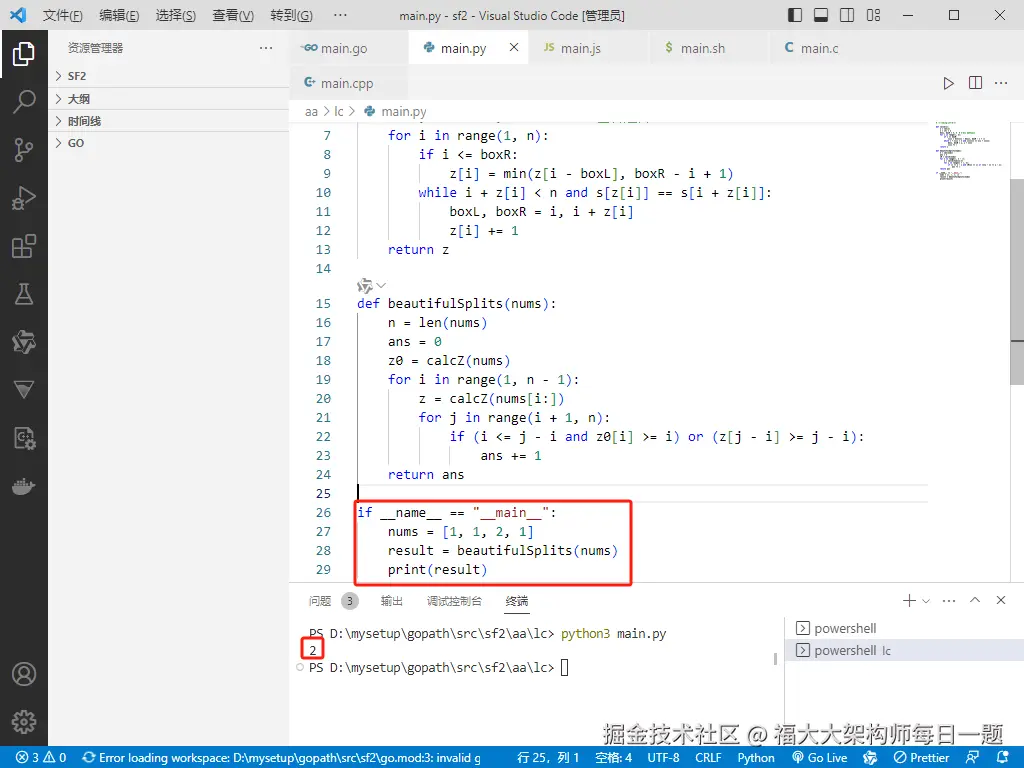Close the terminal panel
Screen dimensions: 1024x768
(x=1000, y=600)
